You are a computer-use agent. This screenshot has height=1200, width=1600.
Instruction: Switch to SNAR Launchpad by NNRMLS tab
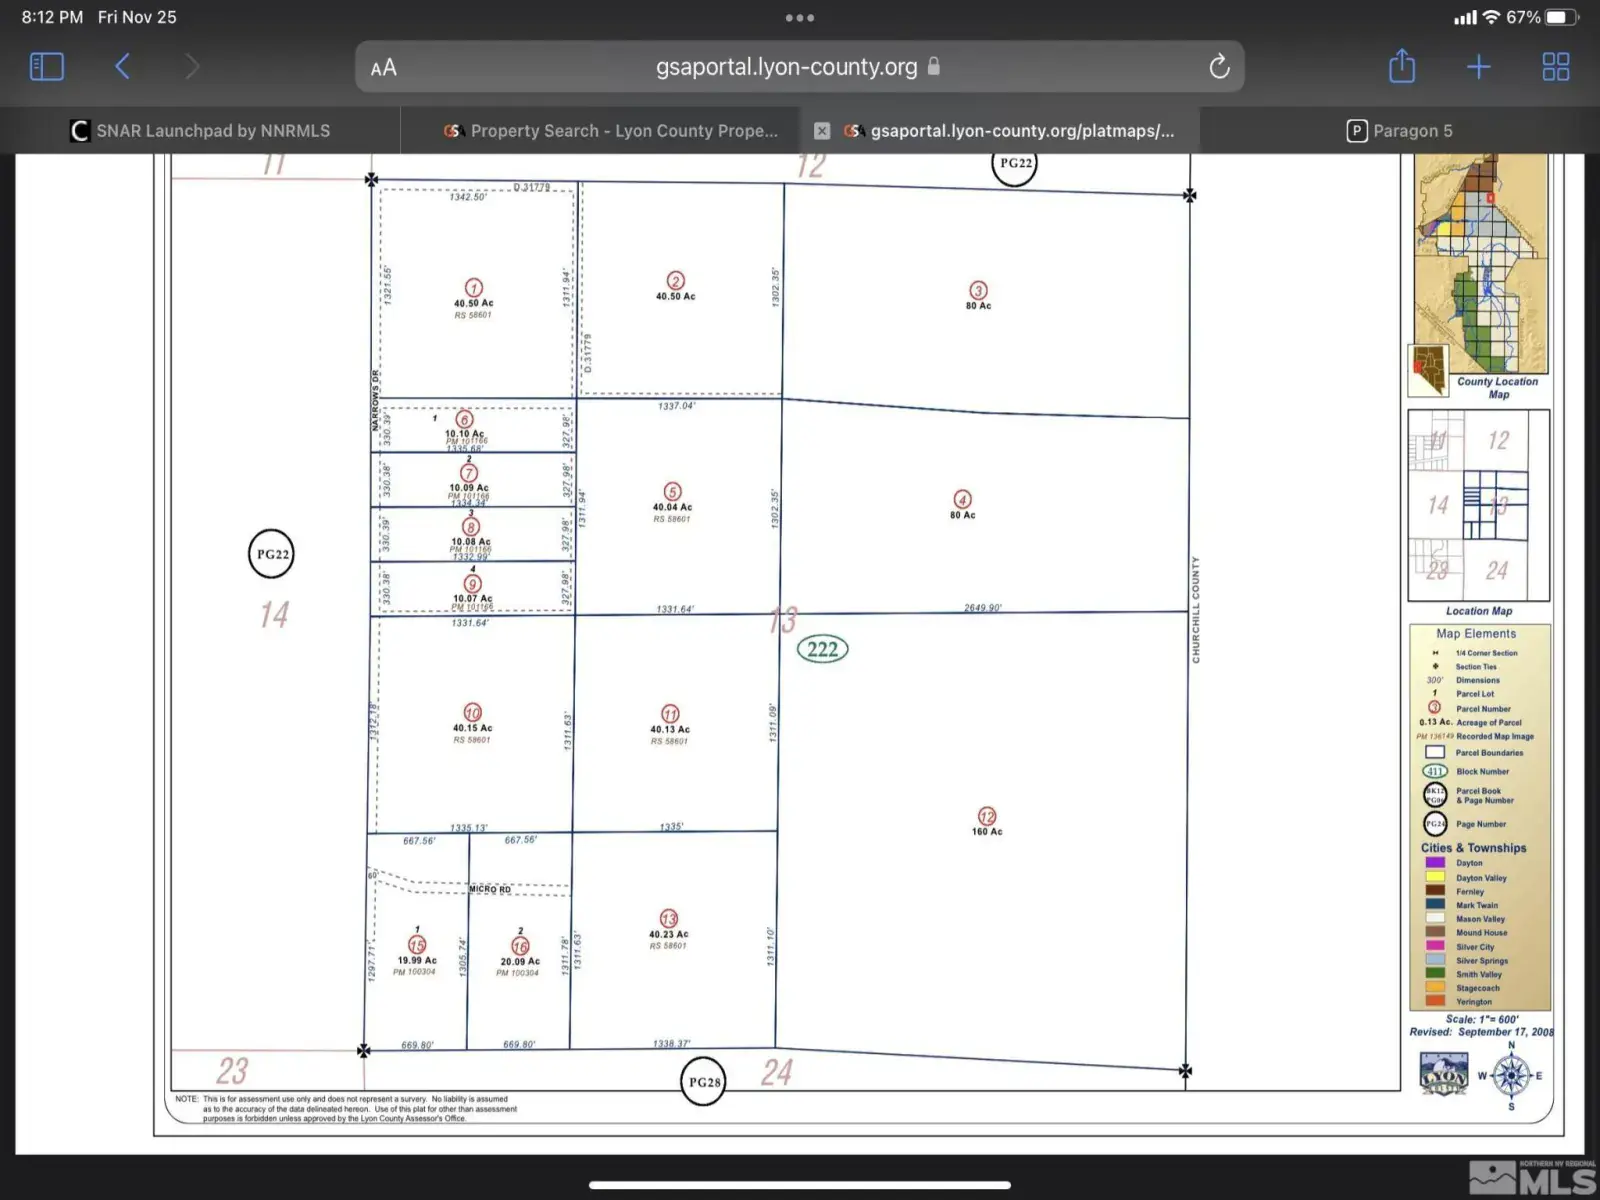[x=200, y=131]
